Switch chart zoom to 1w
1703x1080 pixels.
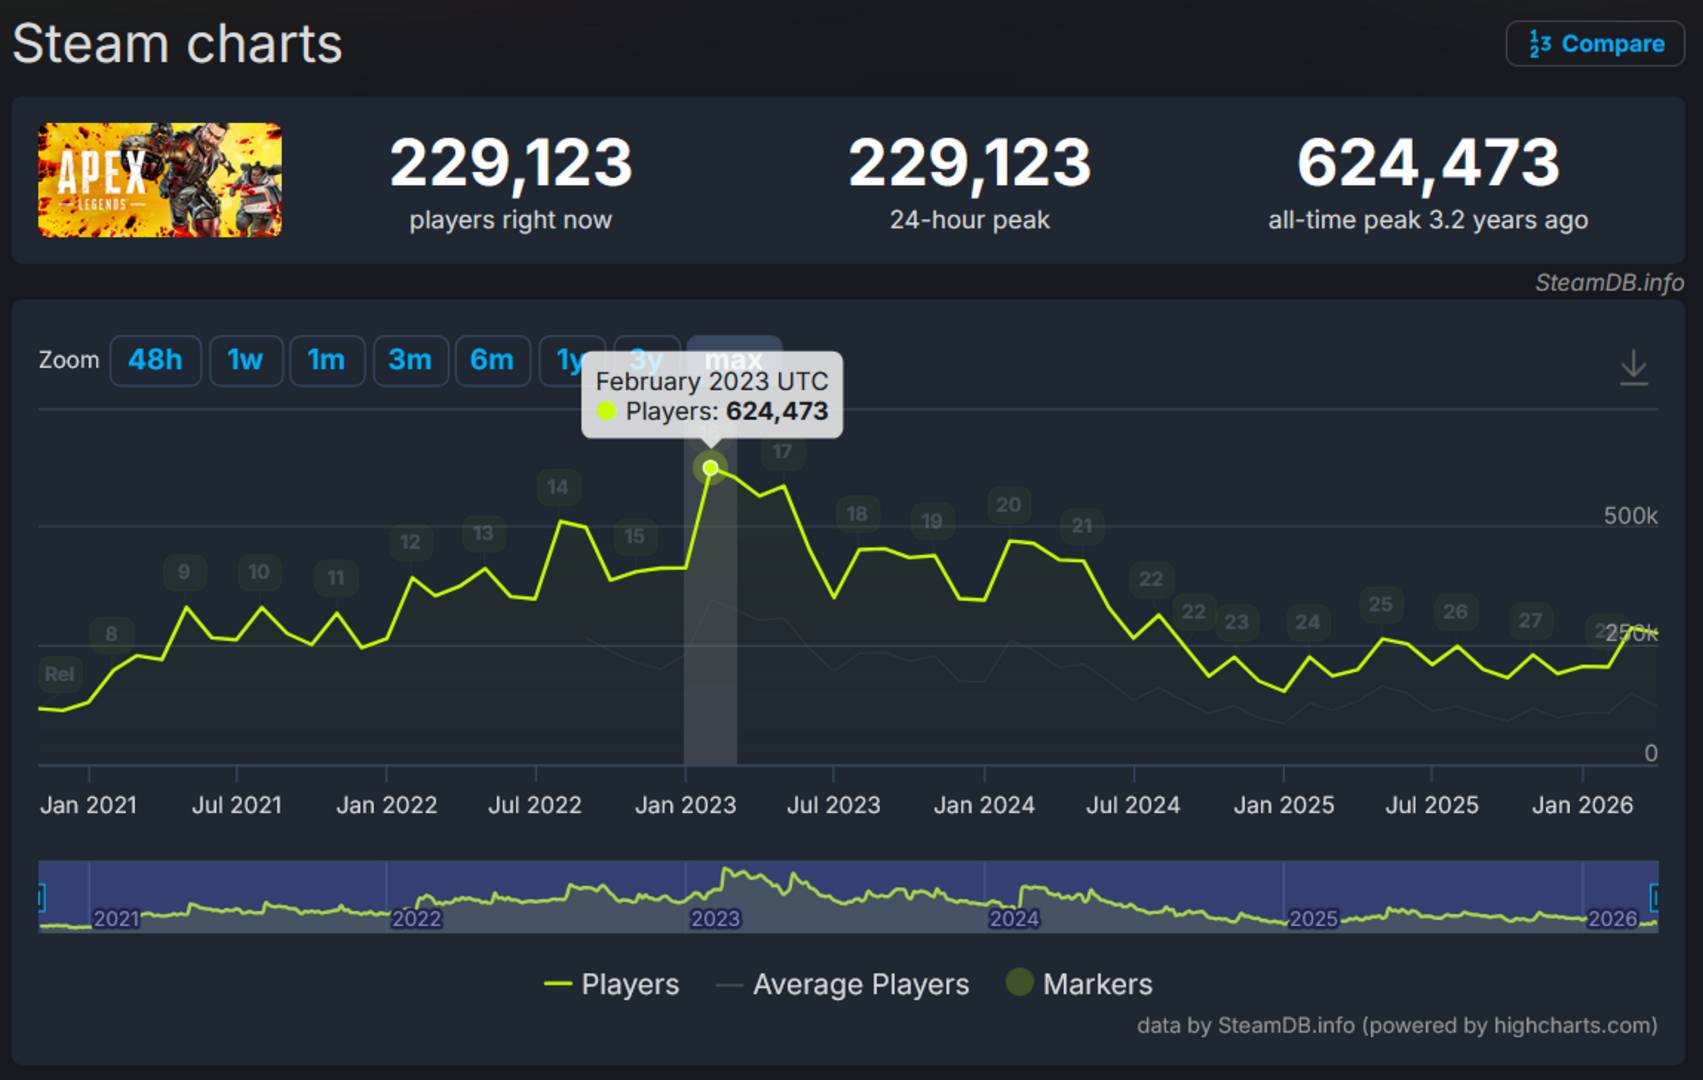click(246, 361)
